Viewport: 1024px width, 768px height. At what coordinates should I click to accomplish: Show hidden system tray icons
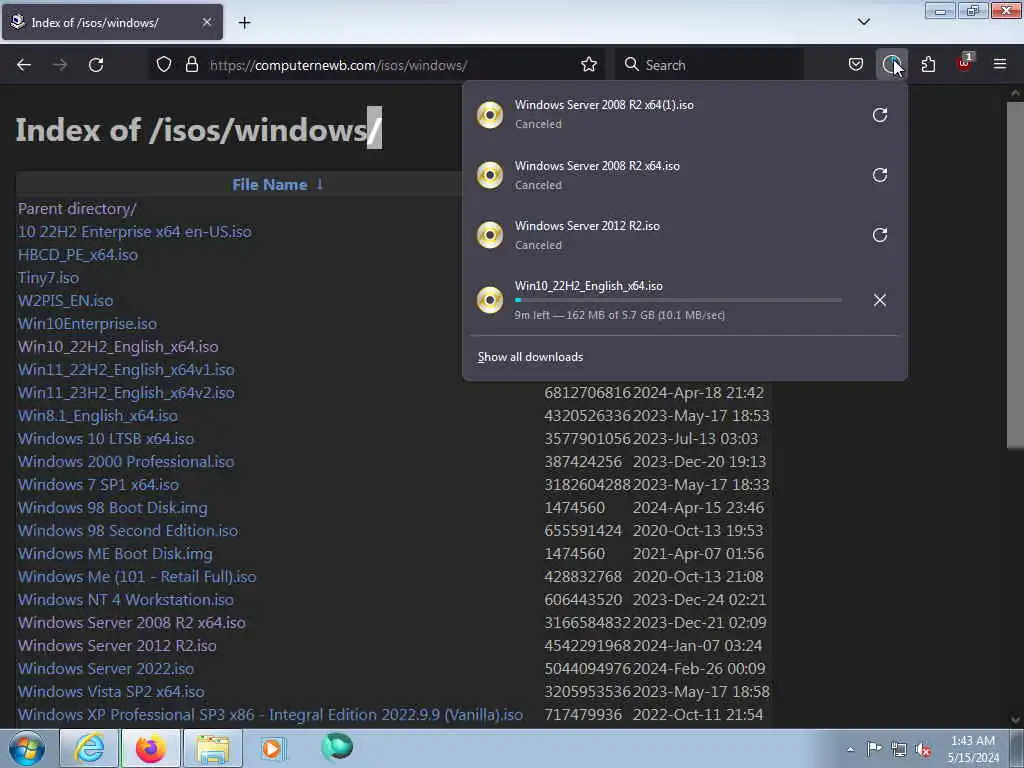[x=850, y=749]
